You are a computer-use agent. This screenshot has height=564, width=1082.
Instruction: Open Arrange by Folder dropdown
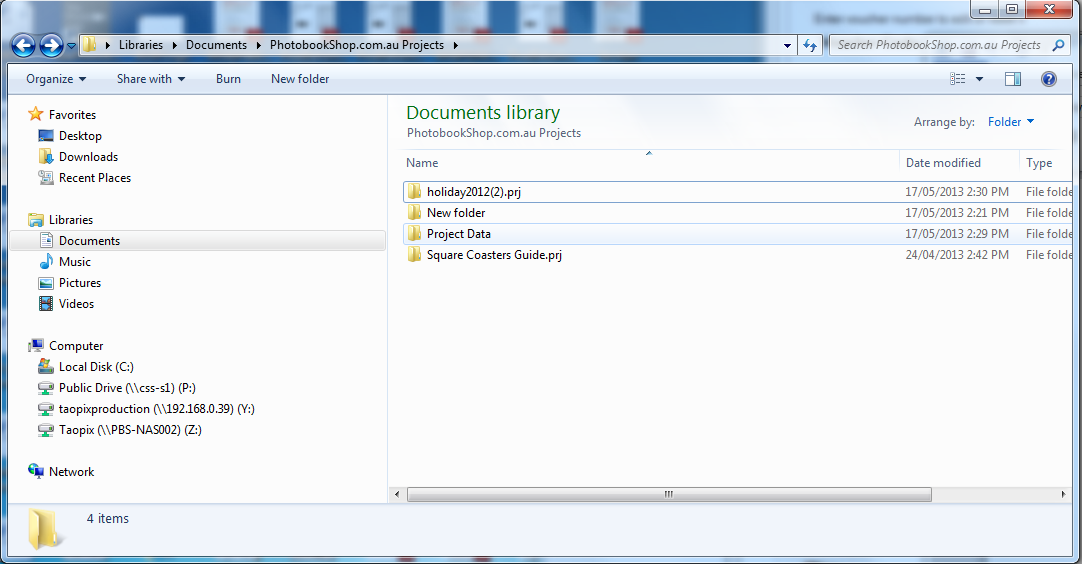[x=1011, y=121]
